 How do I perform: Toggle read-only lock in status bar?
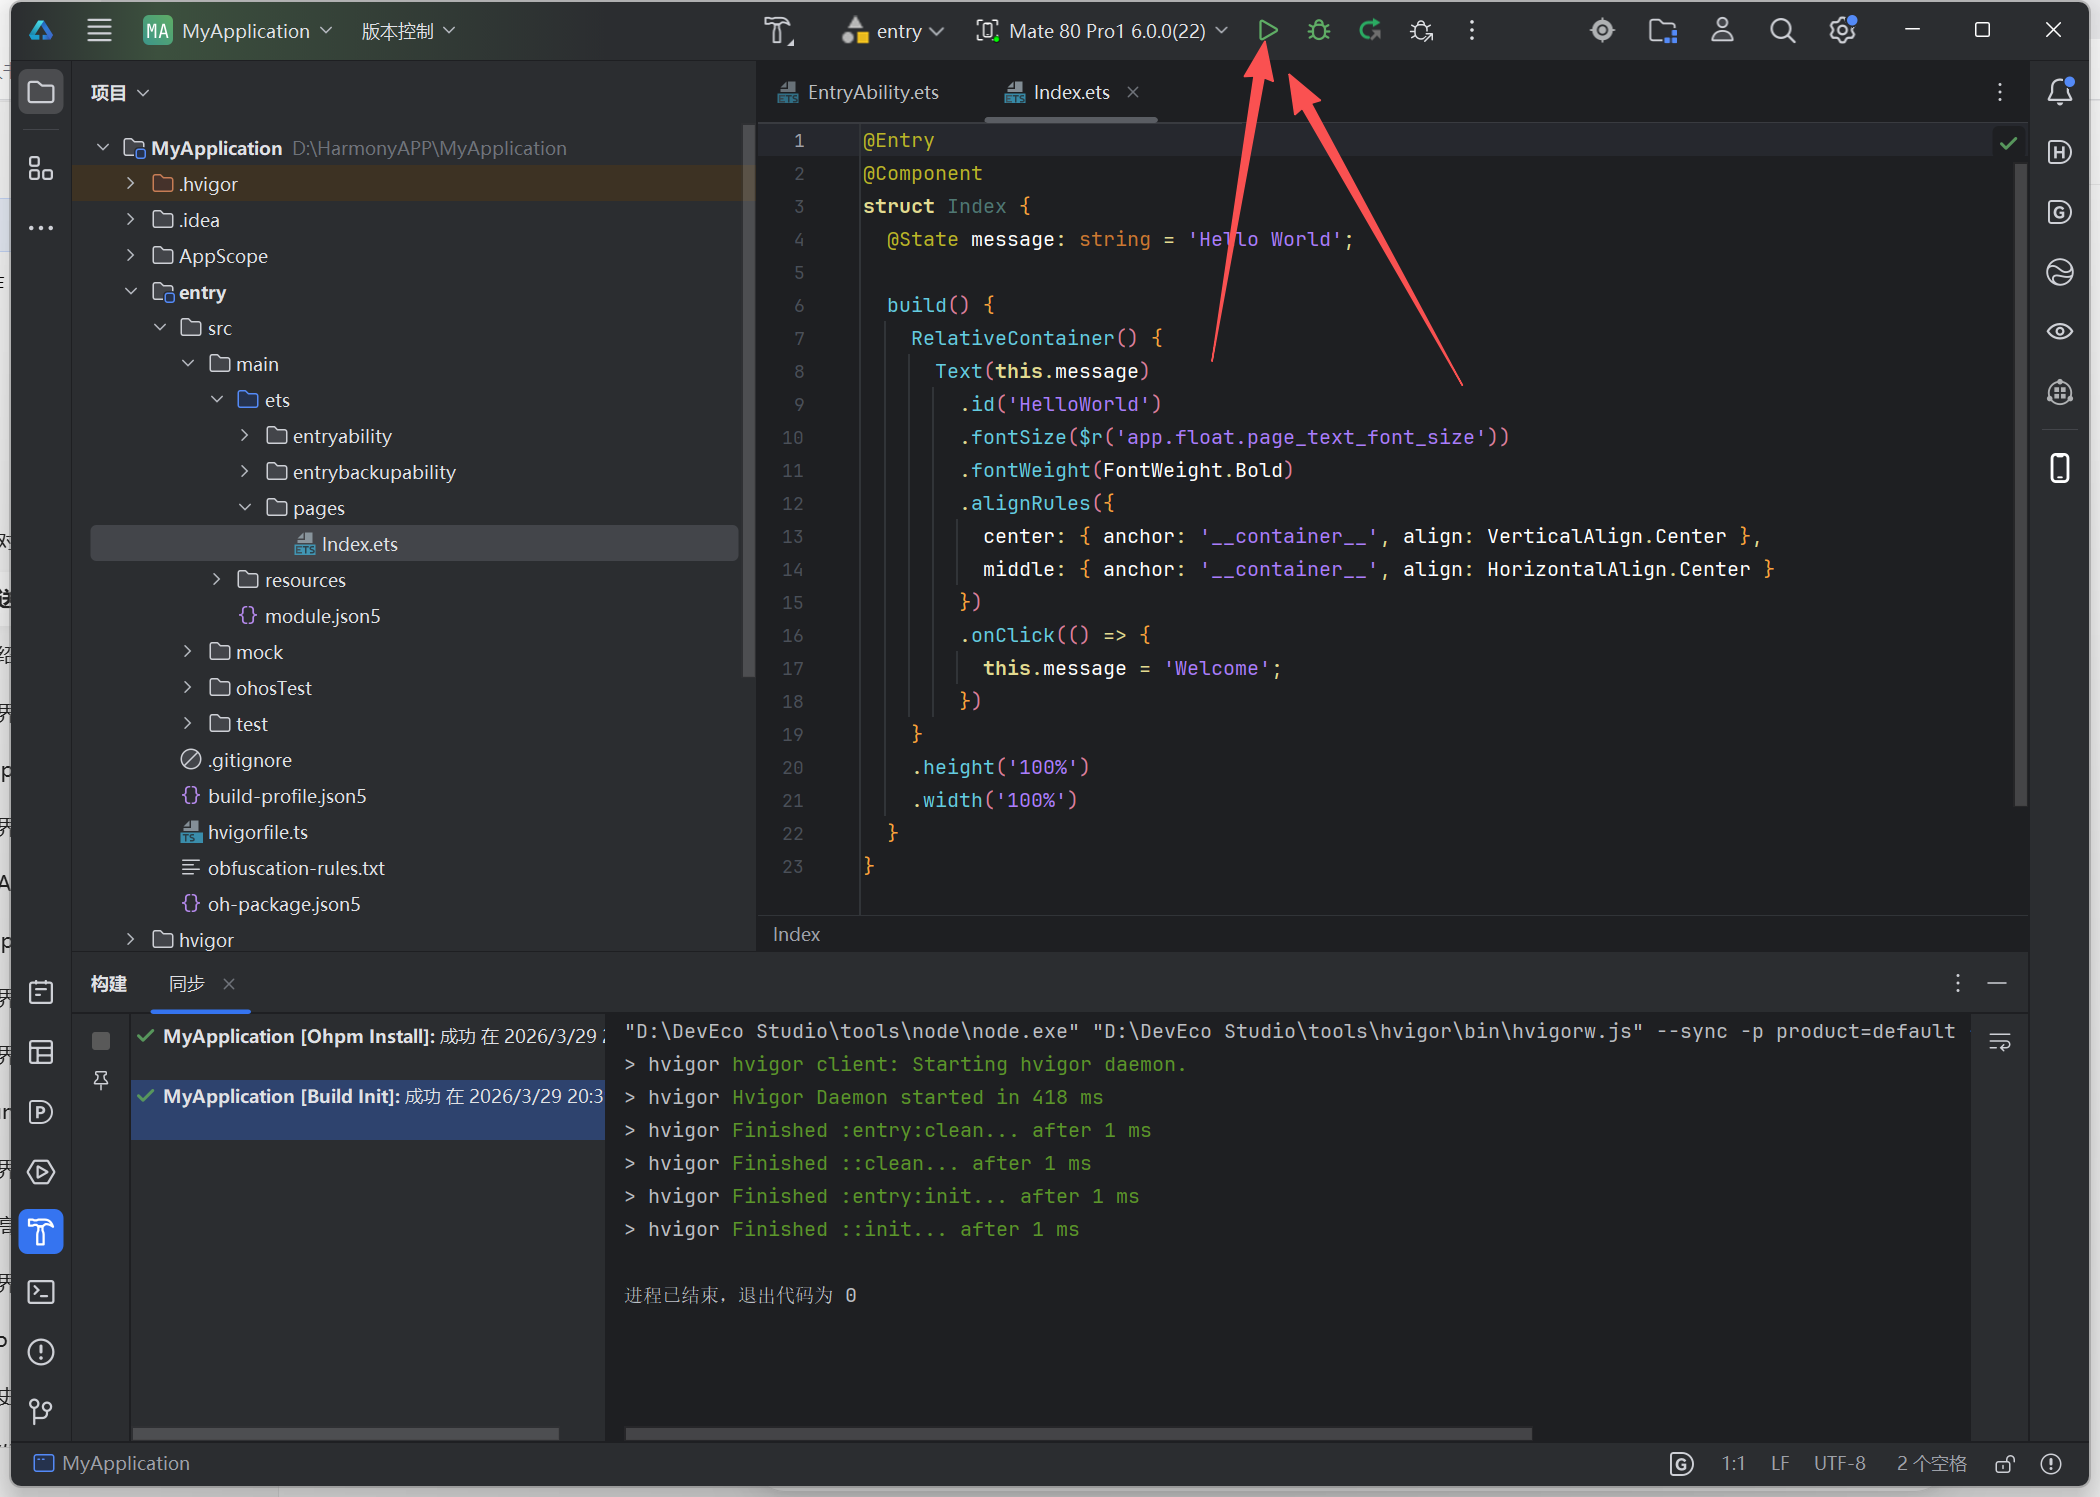[2004, 1464]
